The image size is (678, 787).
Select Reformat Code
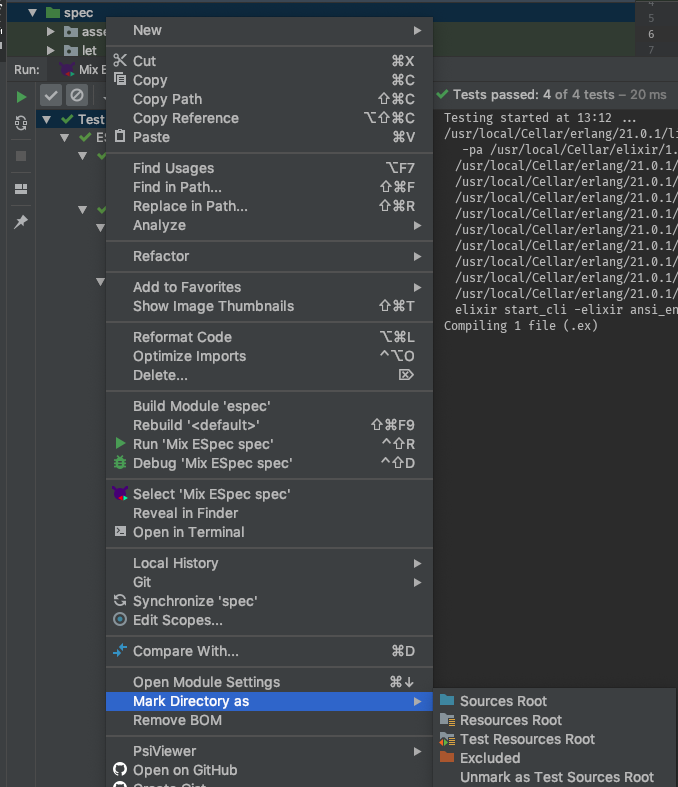pyautogui.click(x=269, y=337)
